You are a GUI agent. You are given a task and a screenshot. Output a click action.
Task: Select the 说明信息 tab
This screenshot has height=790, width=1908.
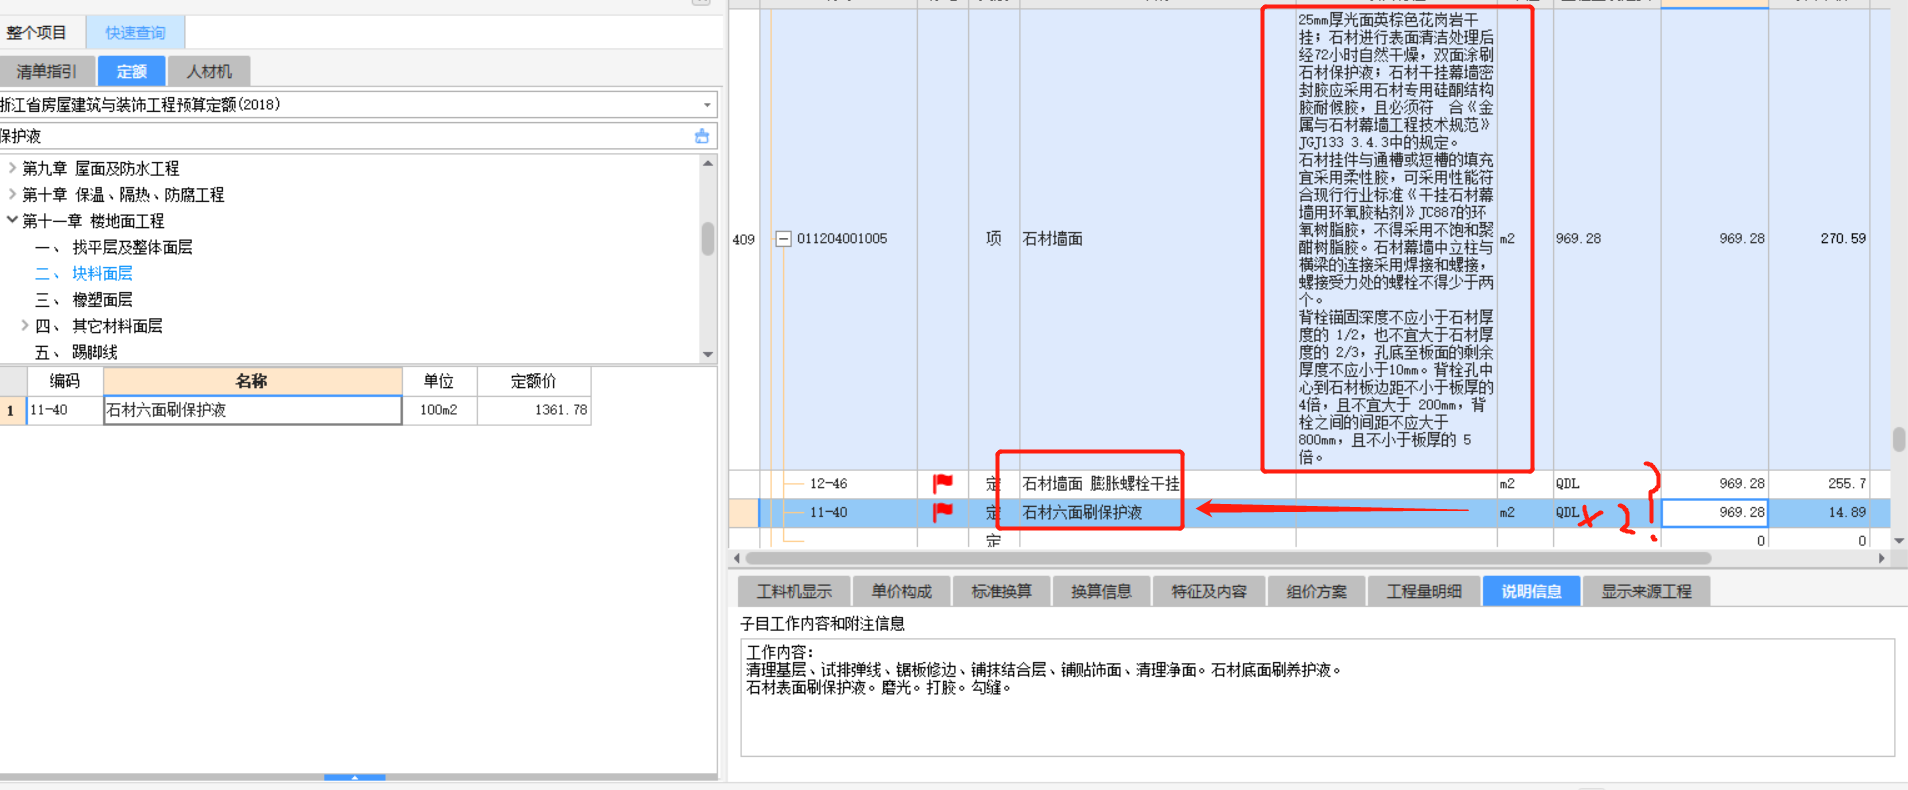[1531, 592]
